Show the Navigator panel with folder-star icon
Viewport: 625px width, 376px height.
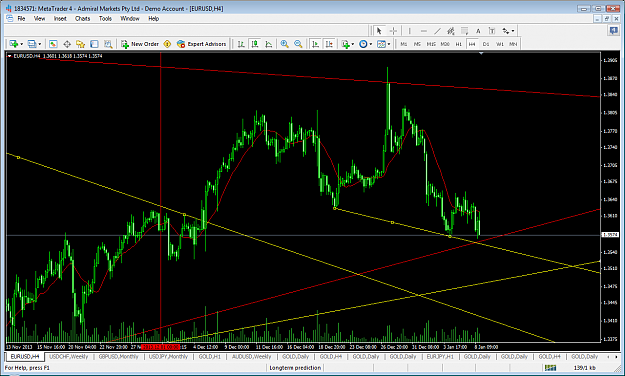pos(81,44)
